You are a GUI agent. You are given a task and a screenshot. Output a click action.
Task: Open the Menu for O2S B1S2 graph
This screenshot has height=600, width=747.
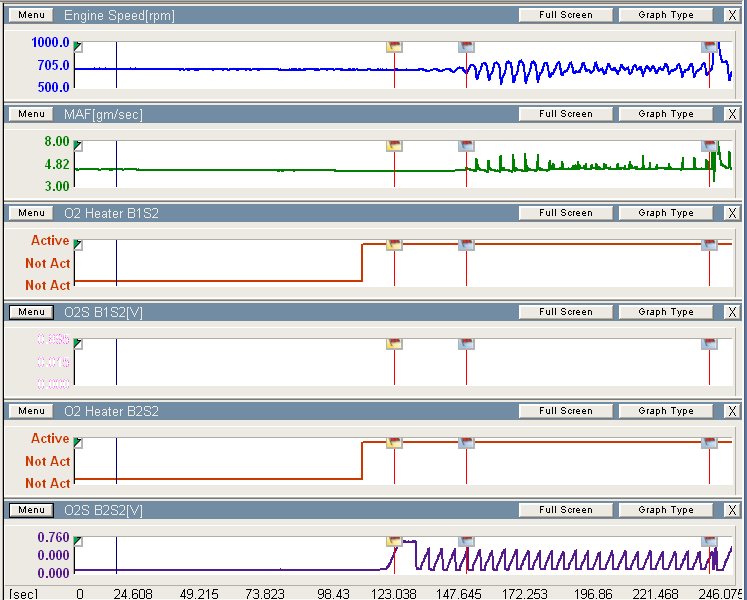click(x=31, y=312)
